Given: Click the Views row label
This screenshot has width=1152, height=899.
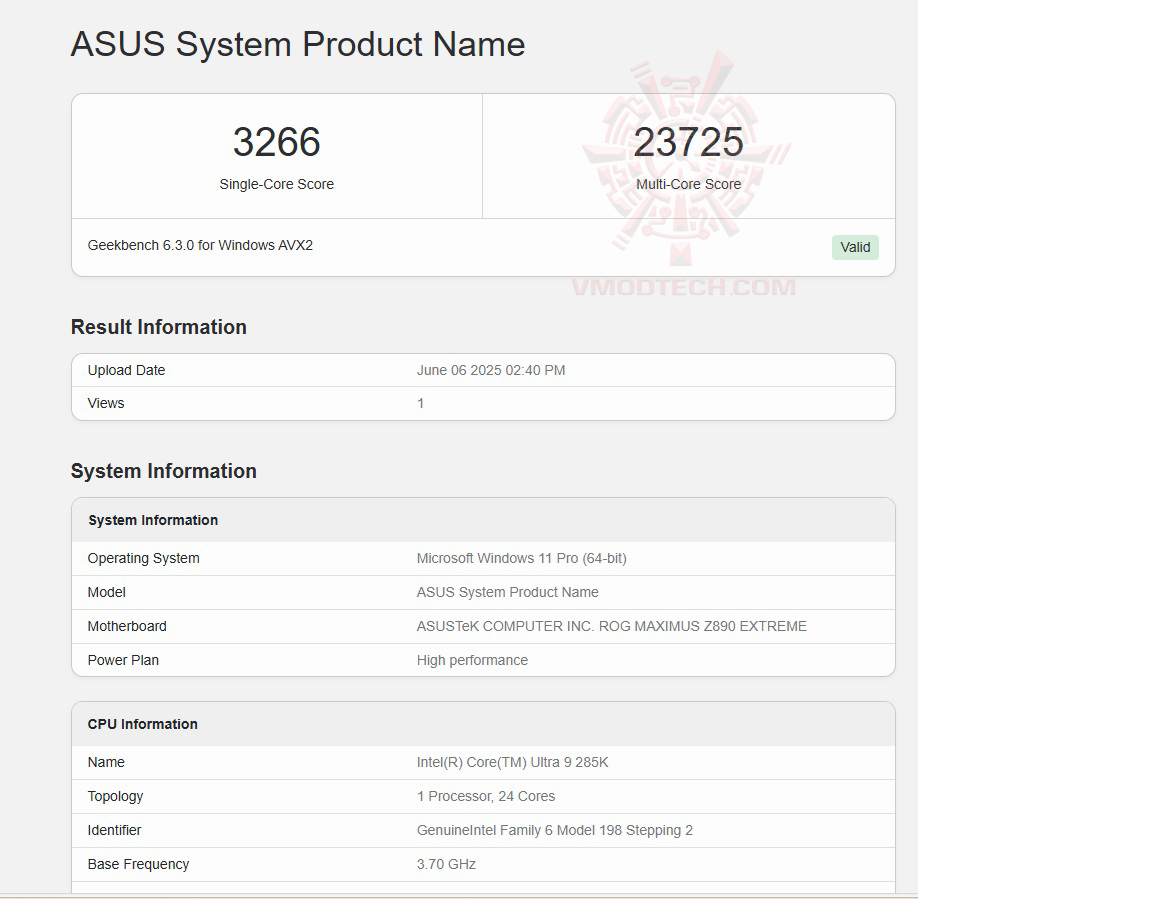Looking at the screenshot, I should click(106, 403).
